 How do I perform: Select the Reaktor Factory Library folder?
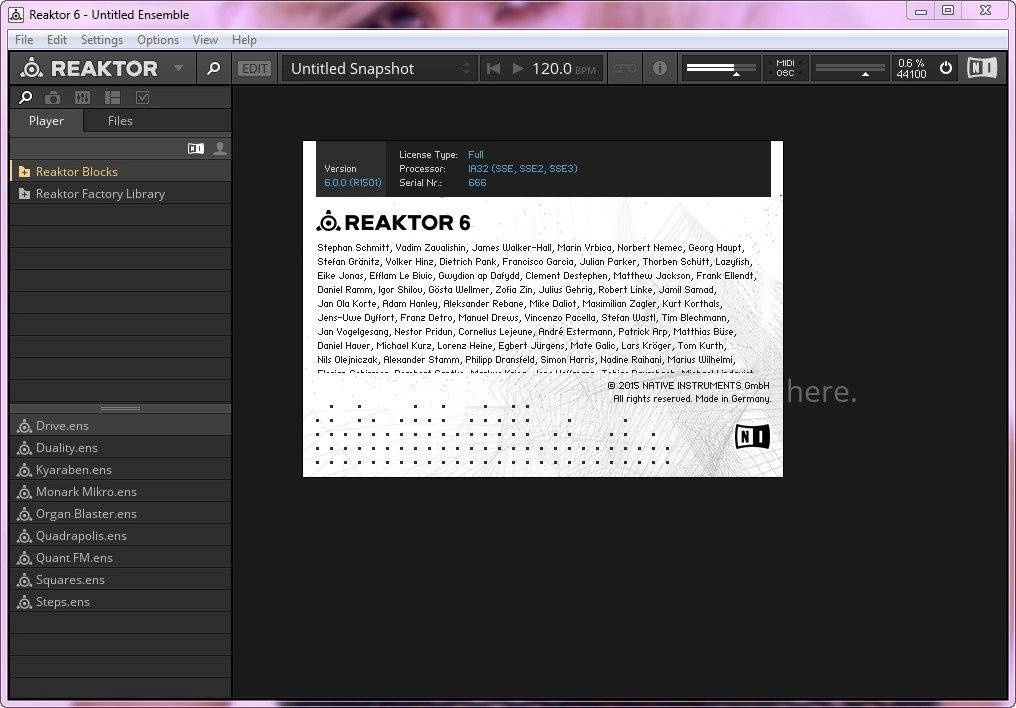tap(121, 194)
